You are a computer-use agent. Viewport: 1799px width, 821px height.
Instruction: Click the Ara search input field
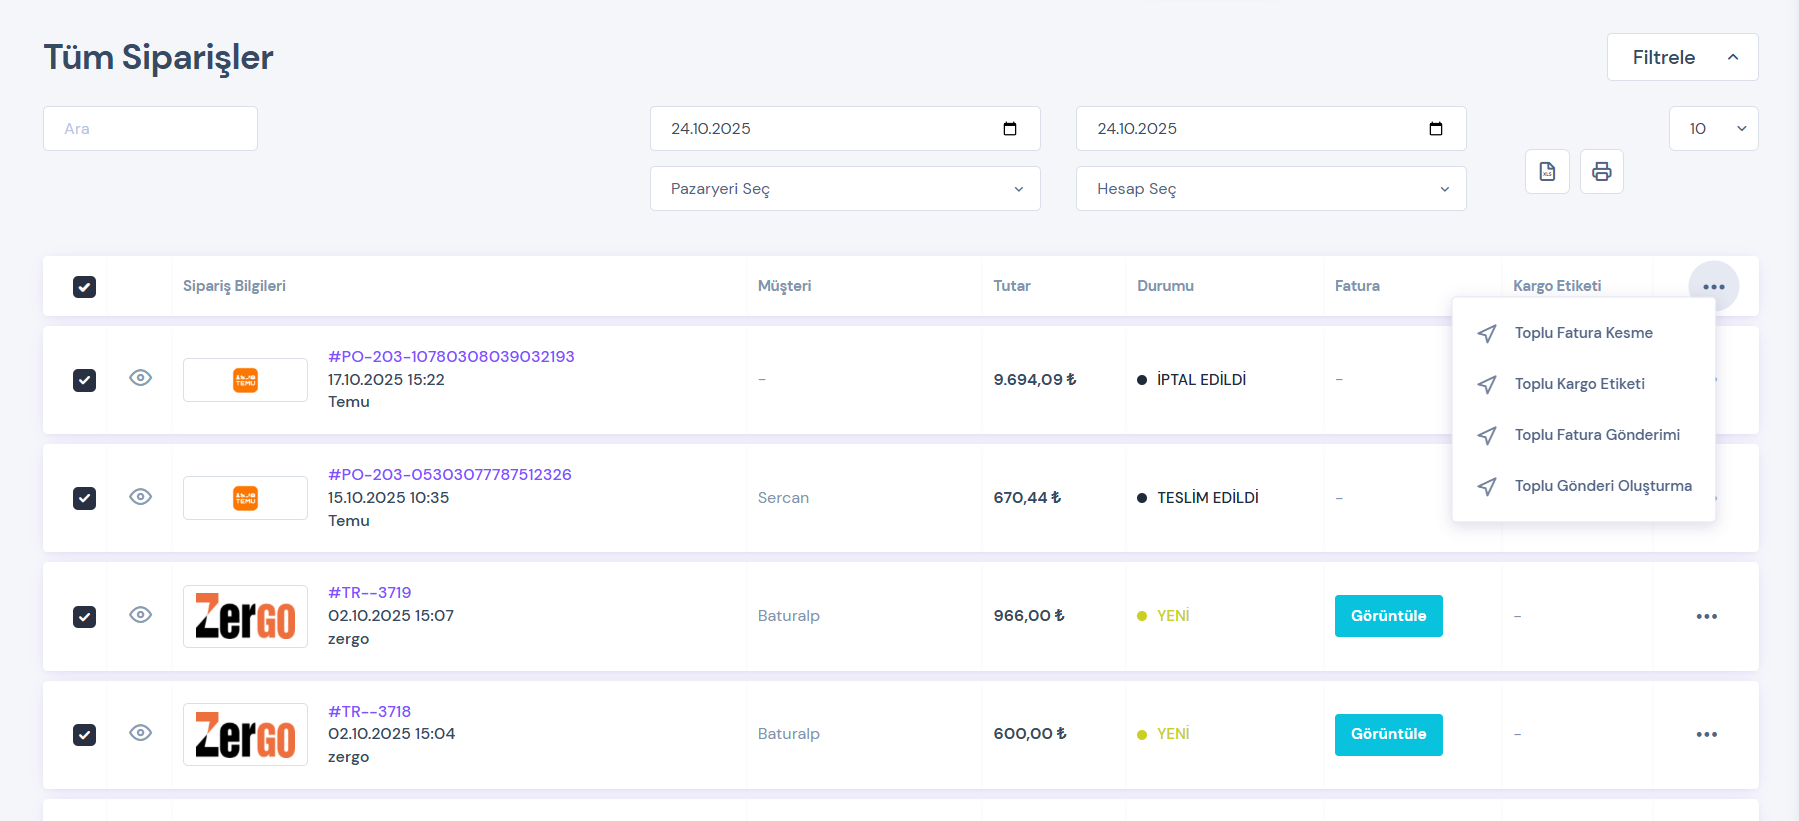coord(150,129)
